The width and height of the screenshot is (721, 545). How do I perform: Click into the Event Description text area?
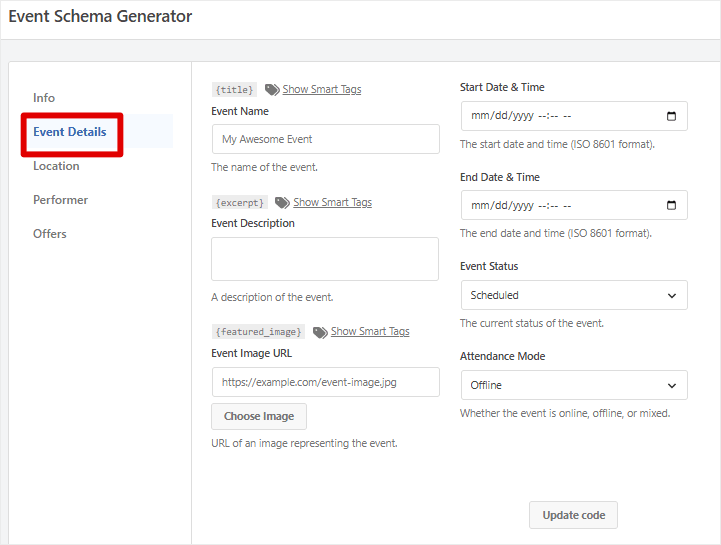[325, 259]
